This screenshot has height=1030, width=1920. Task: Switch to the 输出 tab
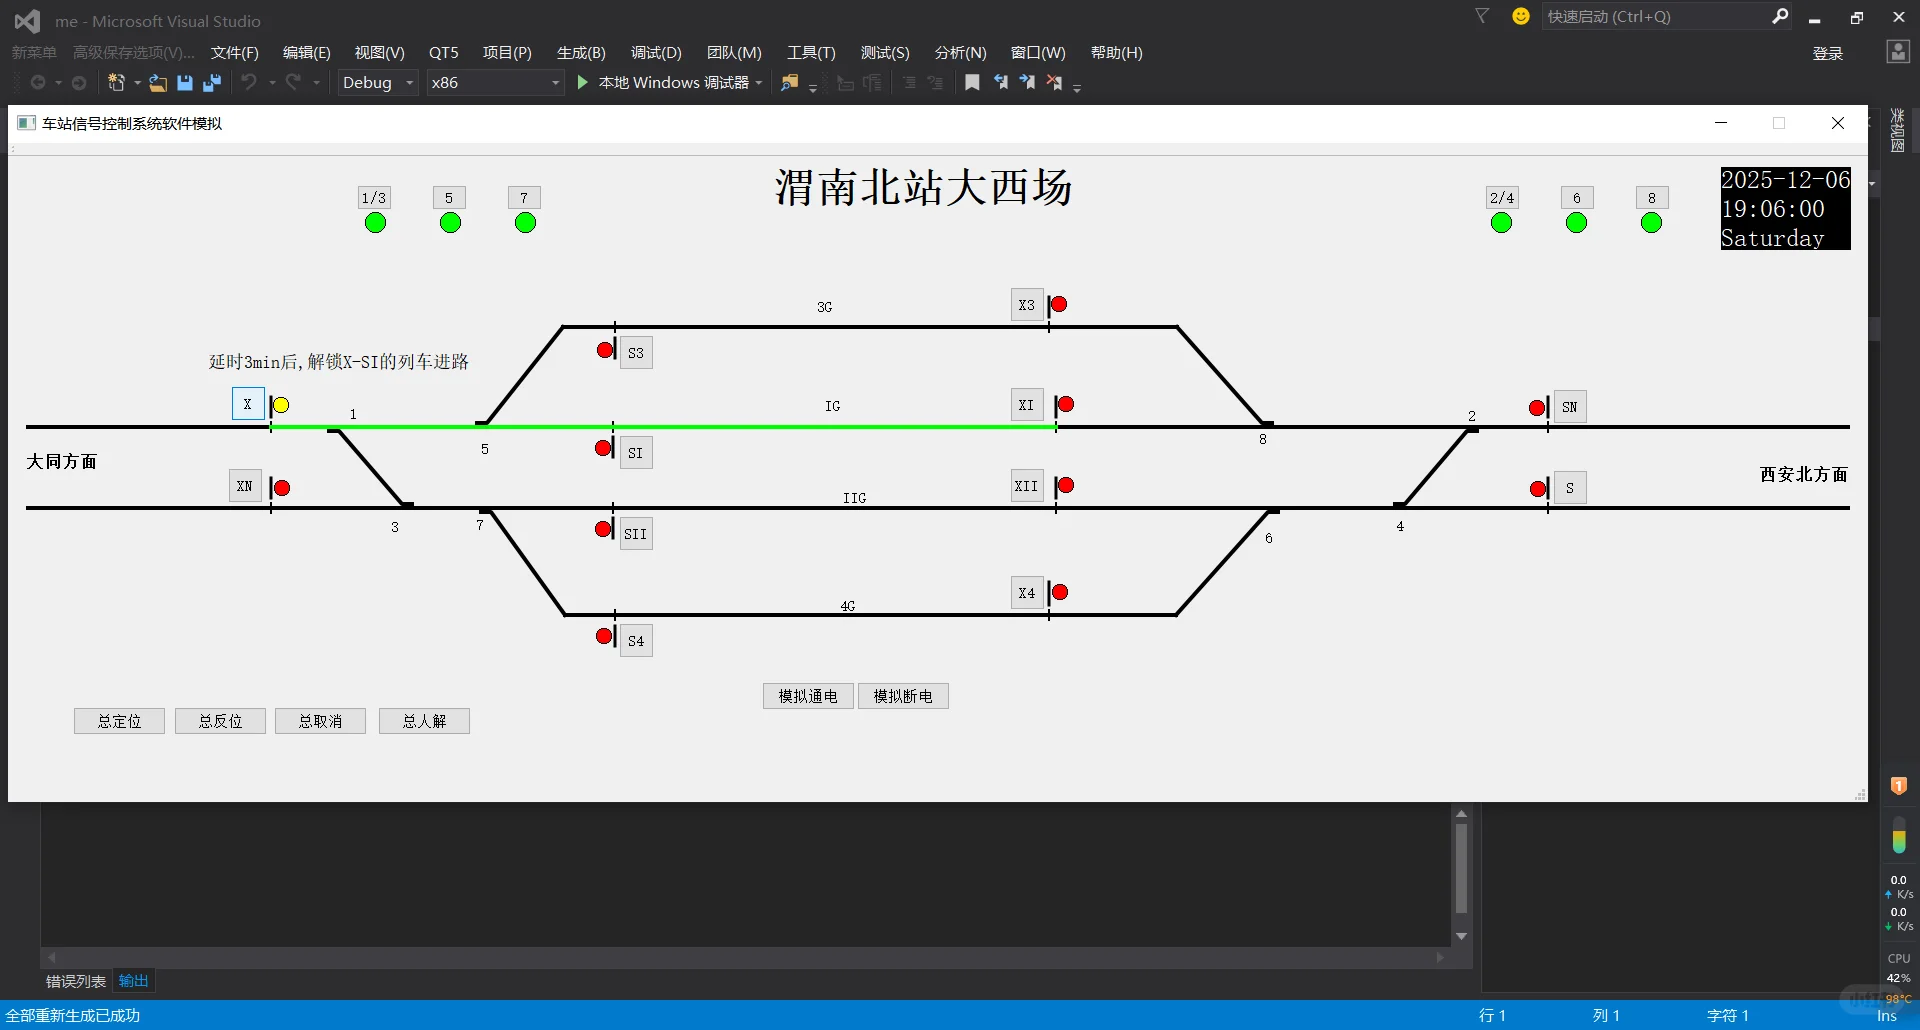pos(133,981)
